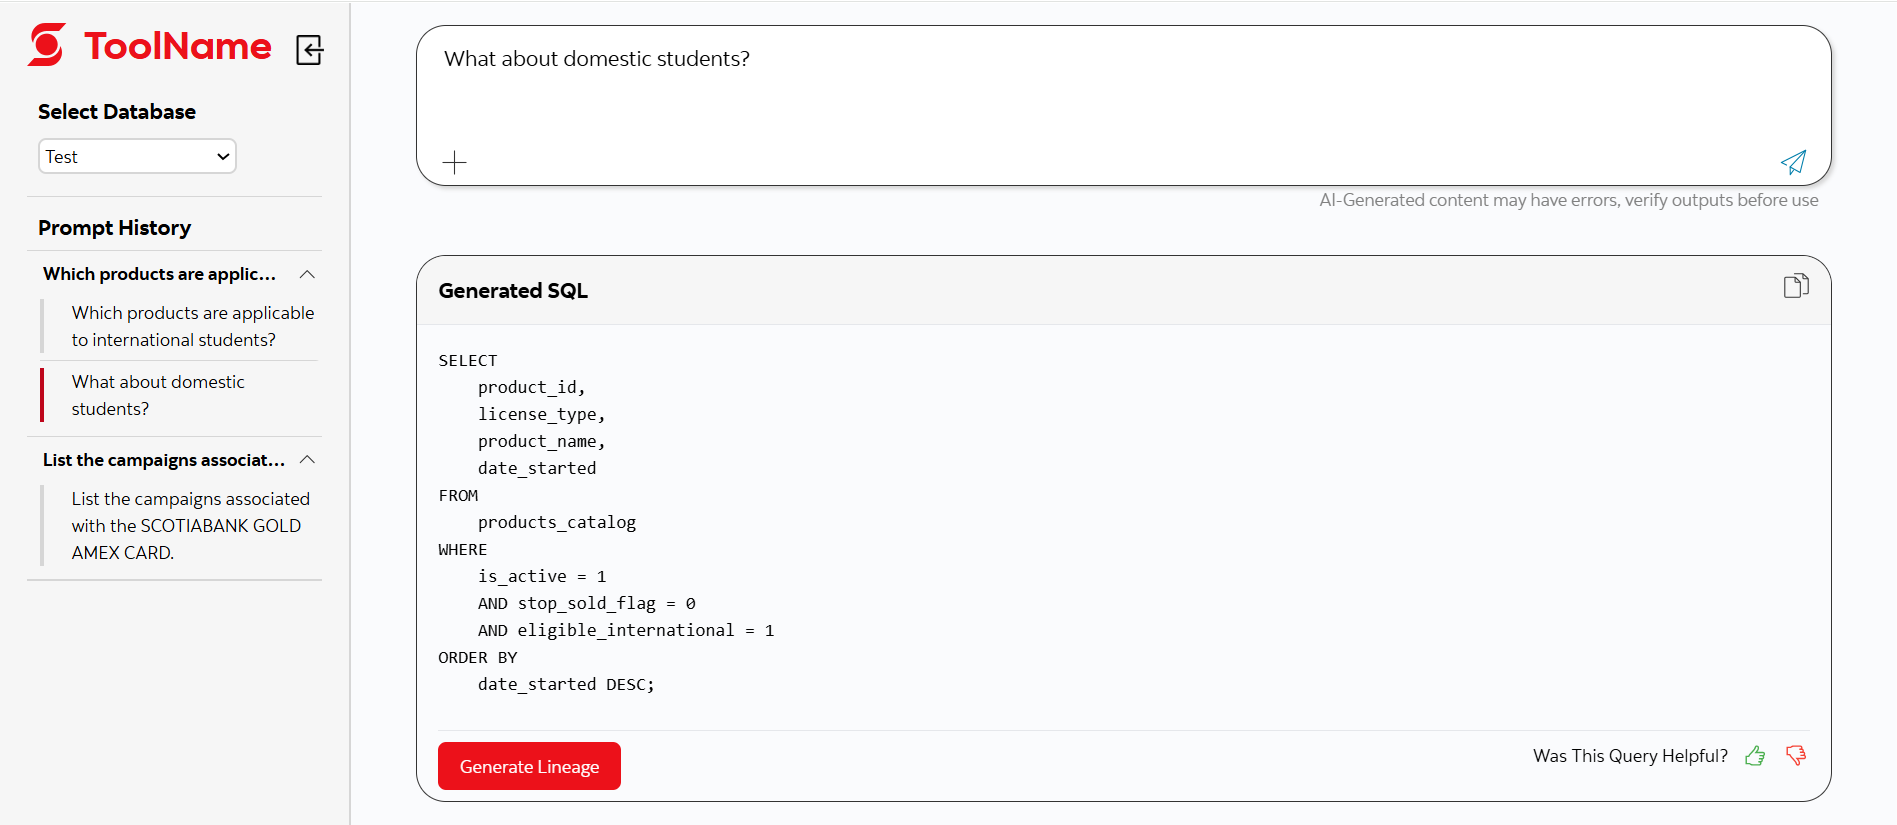Open 'Which products are applicable to international students?' prompt
Image resolution: width=1897 pixels, height=825 pixels.
pos(192,326)
